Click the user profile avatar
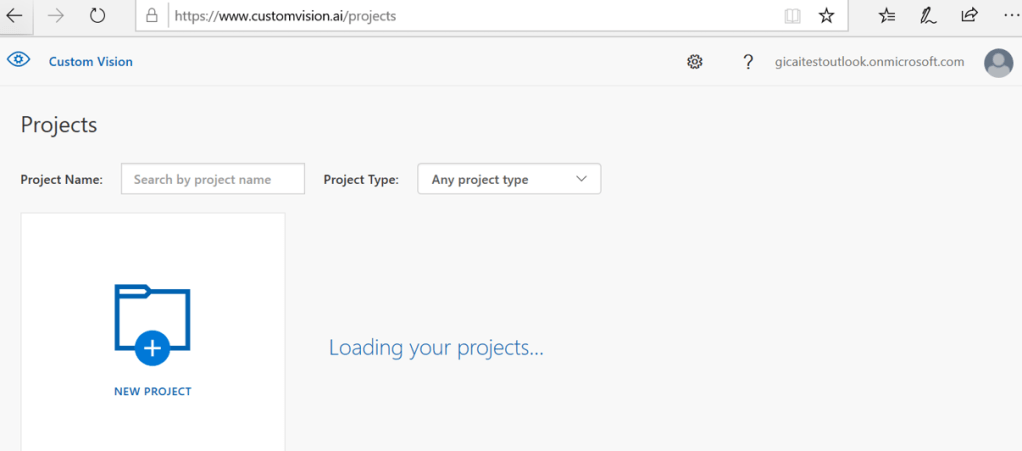The height and width of the screenshot is (451, 1022). [x=998, y=63]
